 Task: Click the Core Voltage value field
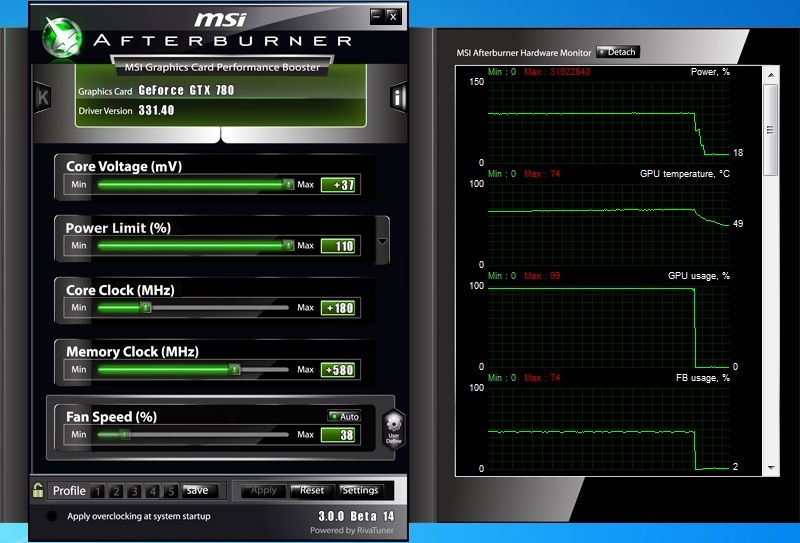pos(339,185)
